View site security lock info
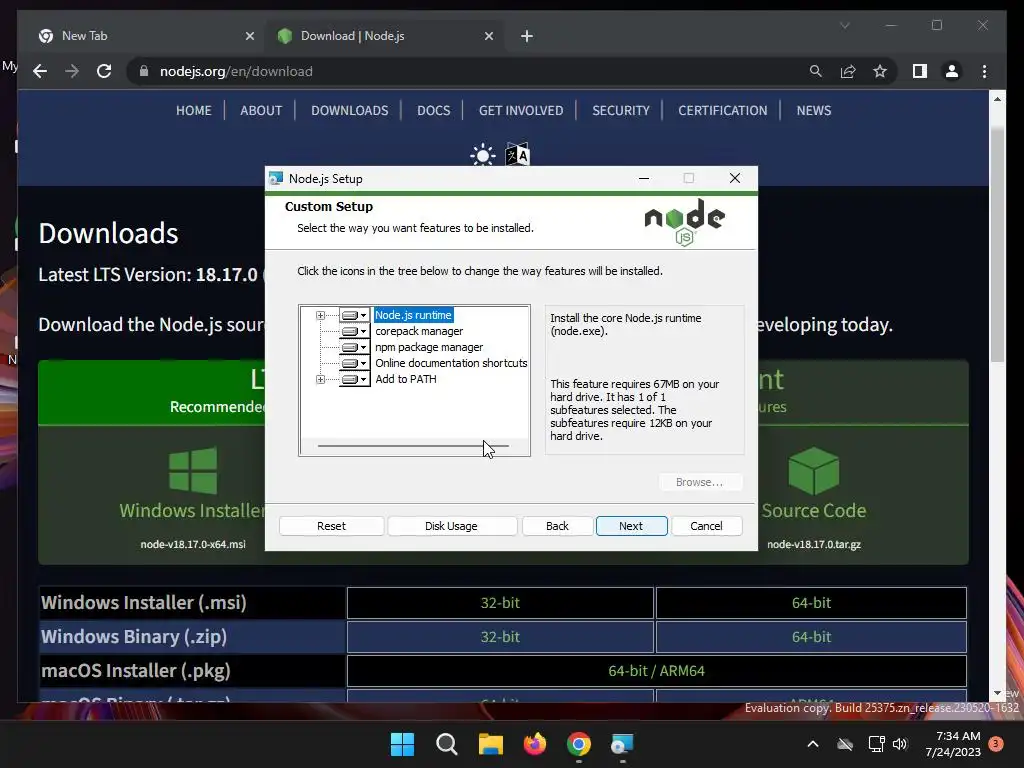Screen dimensions: 1024x768 (x=144, y=71)
